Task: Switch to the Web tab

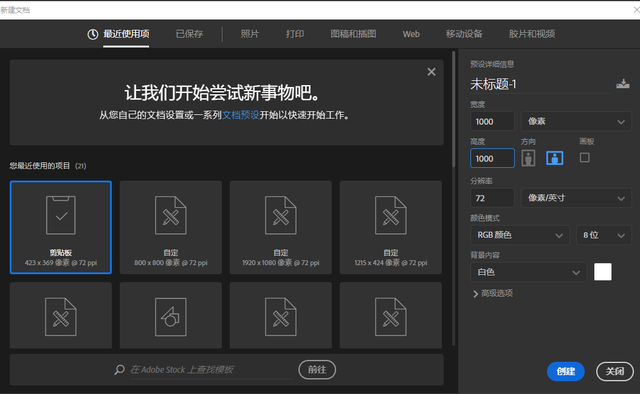Action: (411, 34)
